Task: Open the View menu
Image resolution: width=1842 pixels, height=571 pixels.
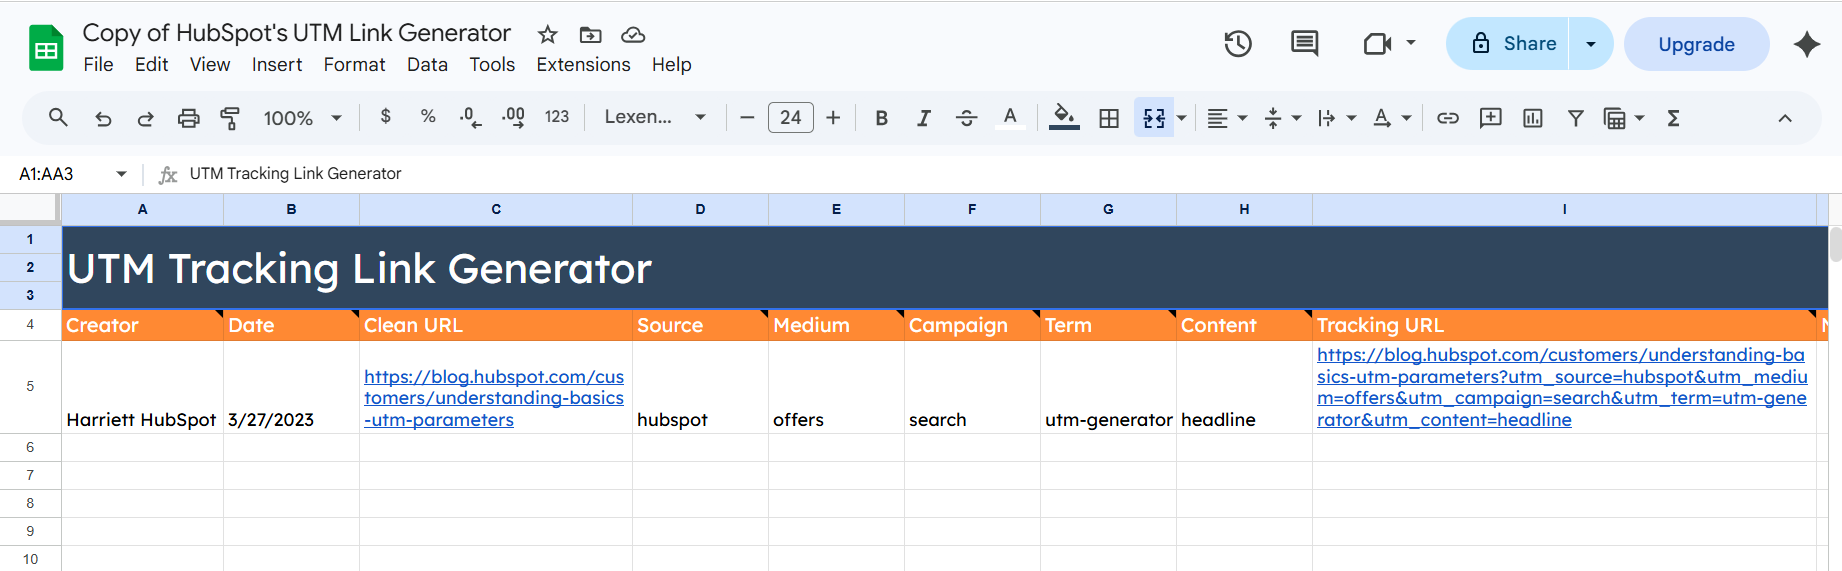Action: [210, 64]
